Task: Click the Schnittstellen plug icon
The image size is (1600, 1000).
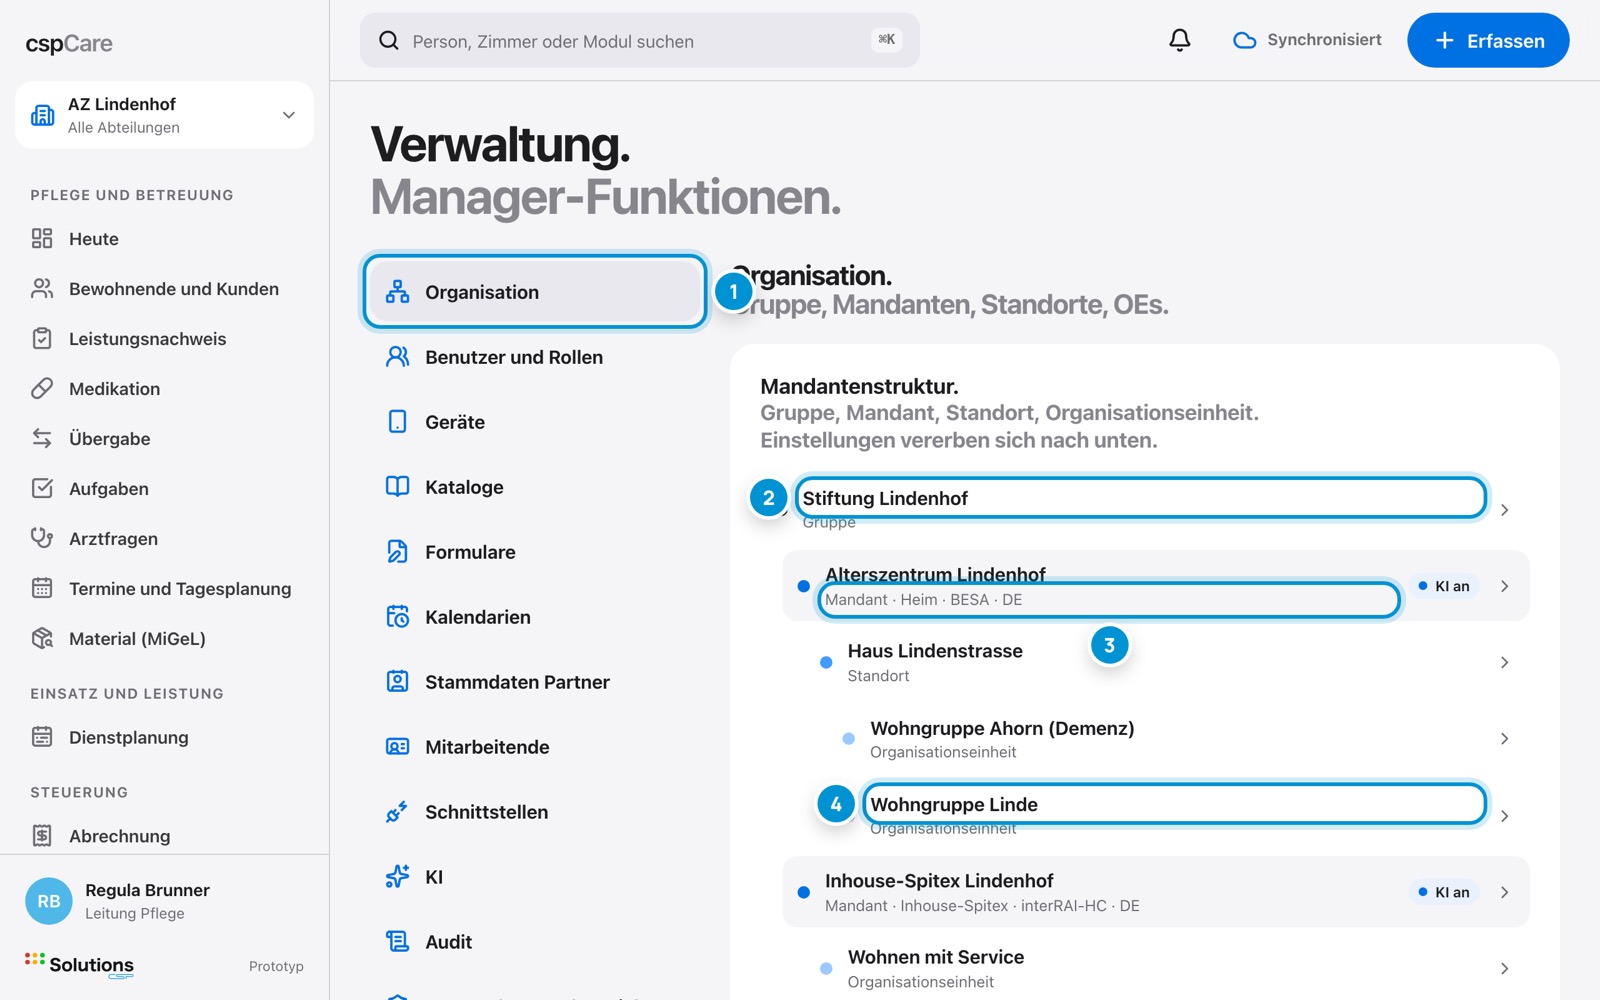Action: [x=398, y=812]
